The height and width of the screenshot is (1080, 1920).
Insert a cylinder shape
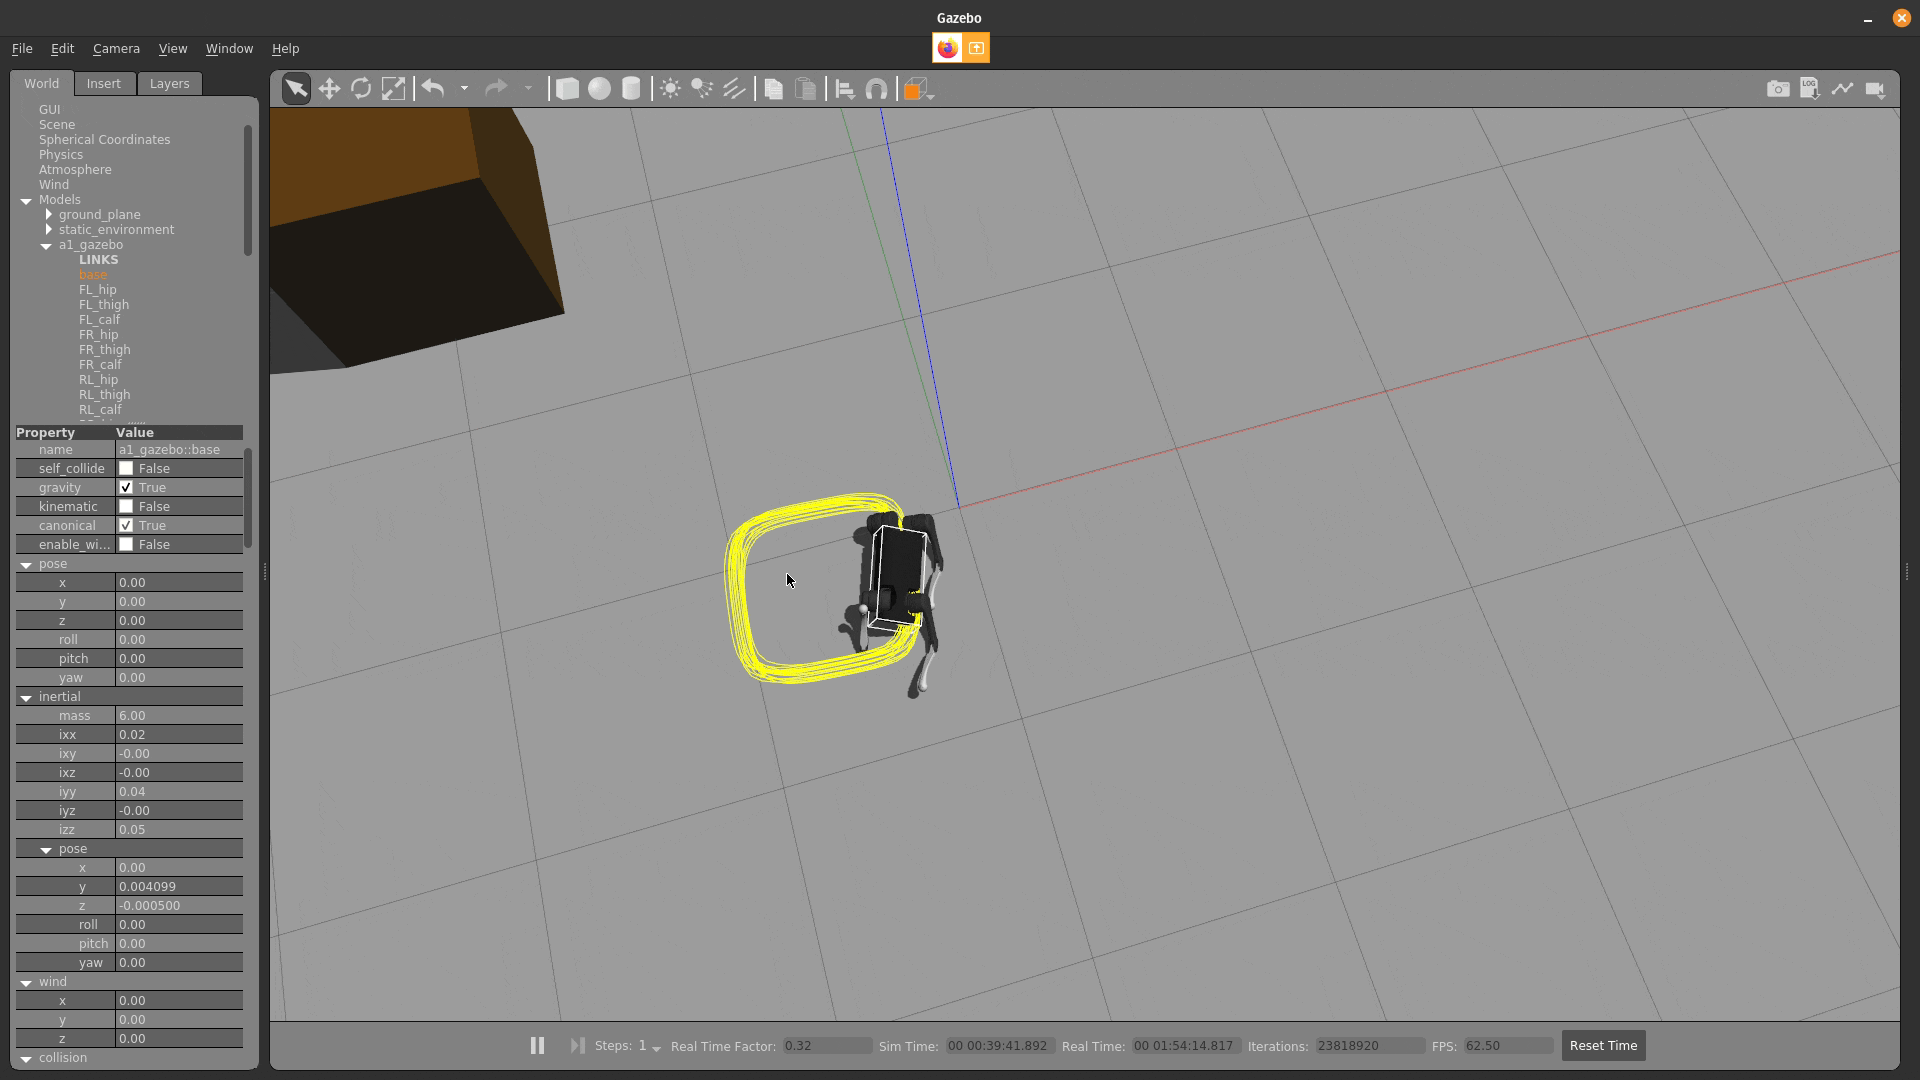coord(631,89)
